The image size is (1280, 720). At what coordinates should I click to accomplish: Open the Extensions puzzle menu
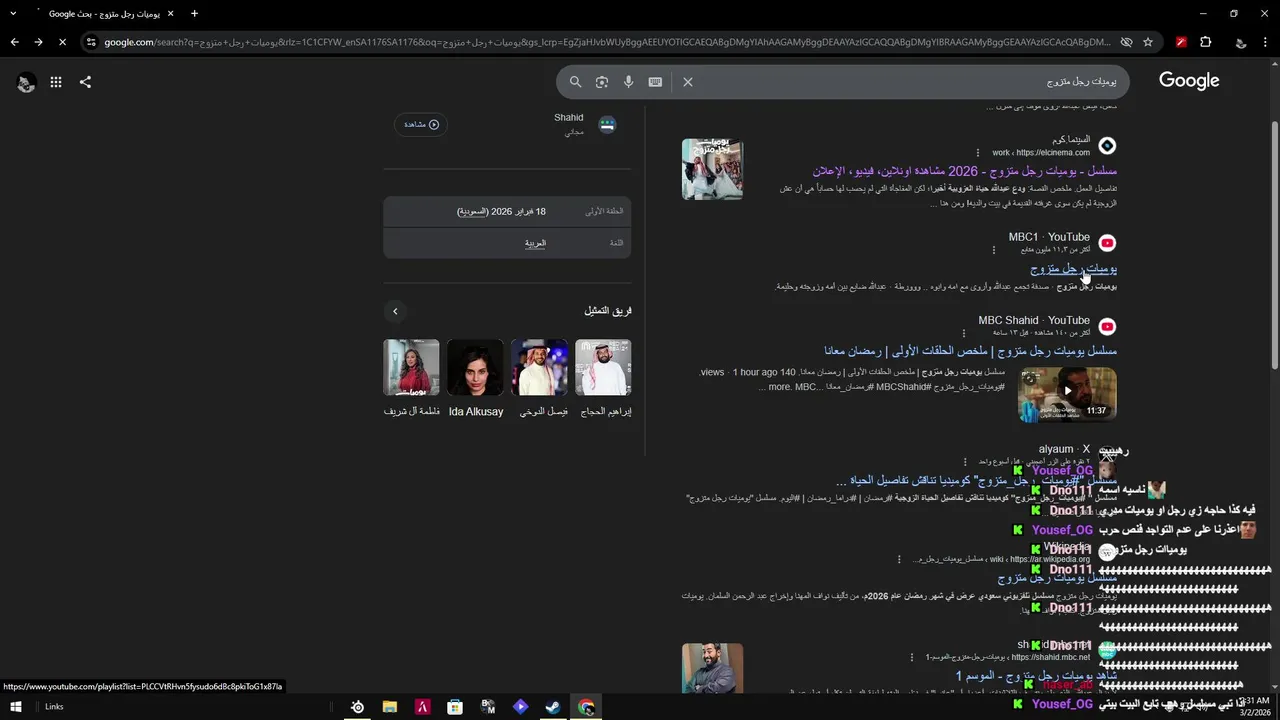coord(1205,42)
